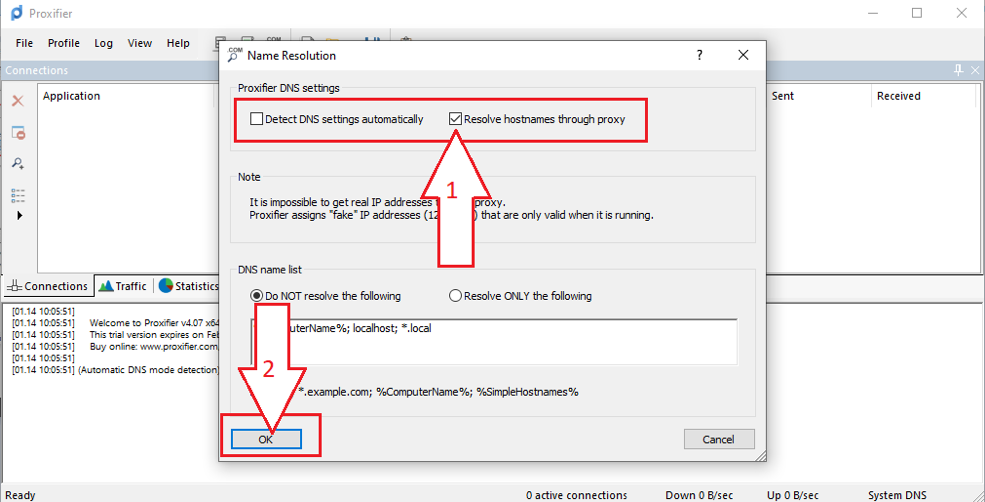Open the View menu
Image resolution: width=985 pixels, height=502 pixels.
(x=139, y=43)
